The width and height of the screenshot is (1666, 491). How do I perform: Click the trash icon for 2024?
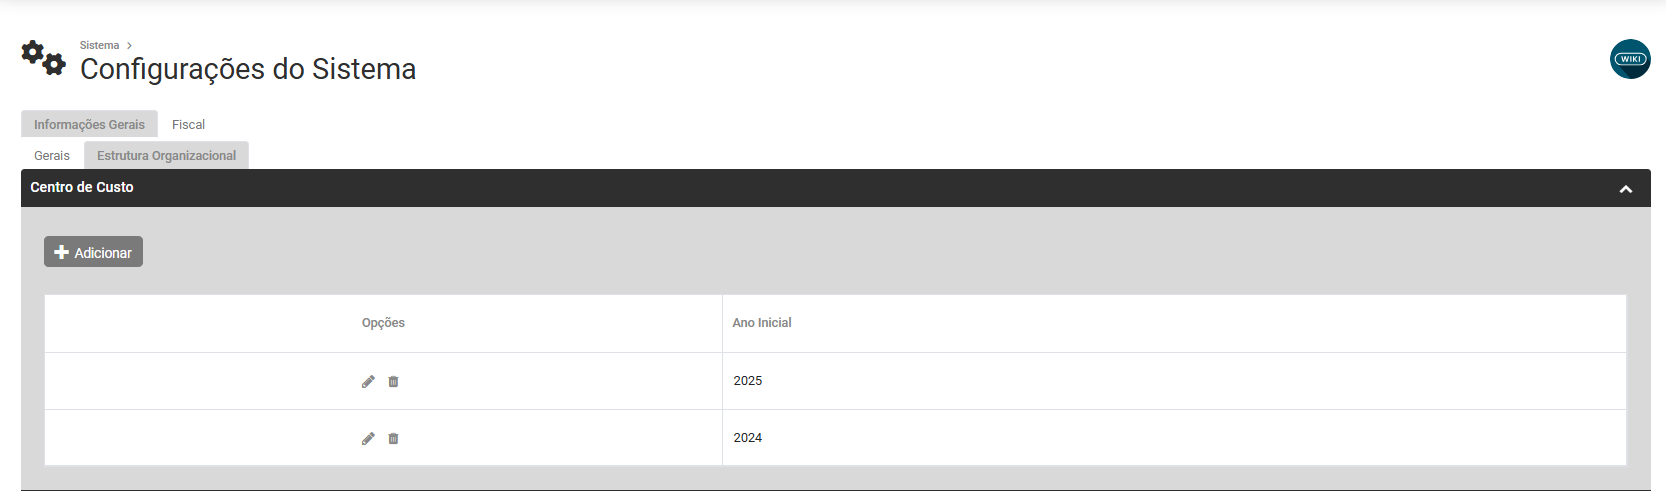point(393,438)
